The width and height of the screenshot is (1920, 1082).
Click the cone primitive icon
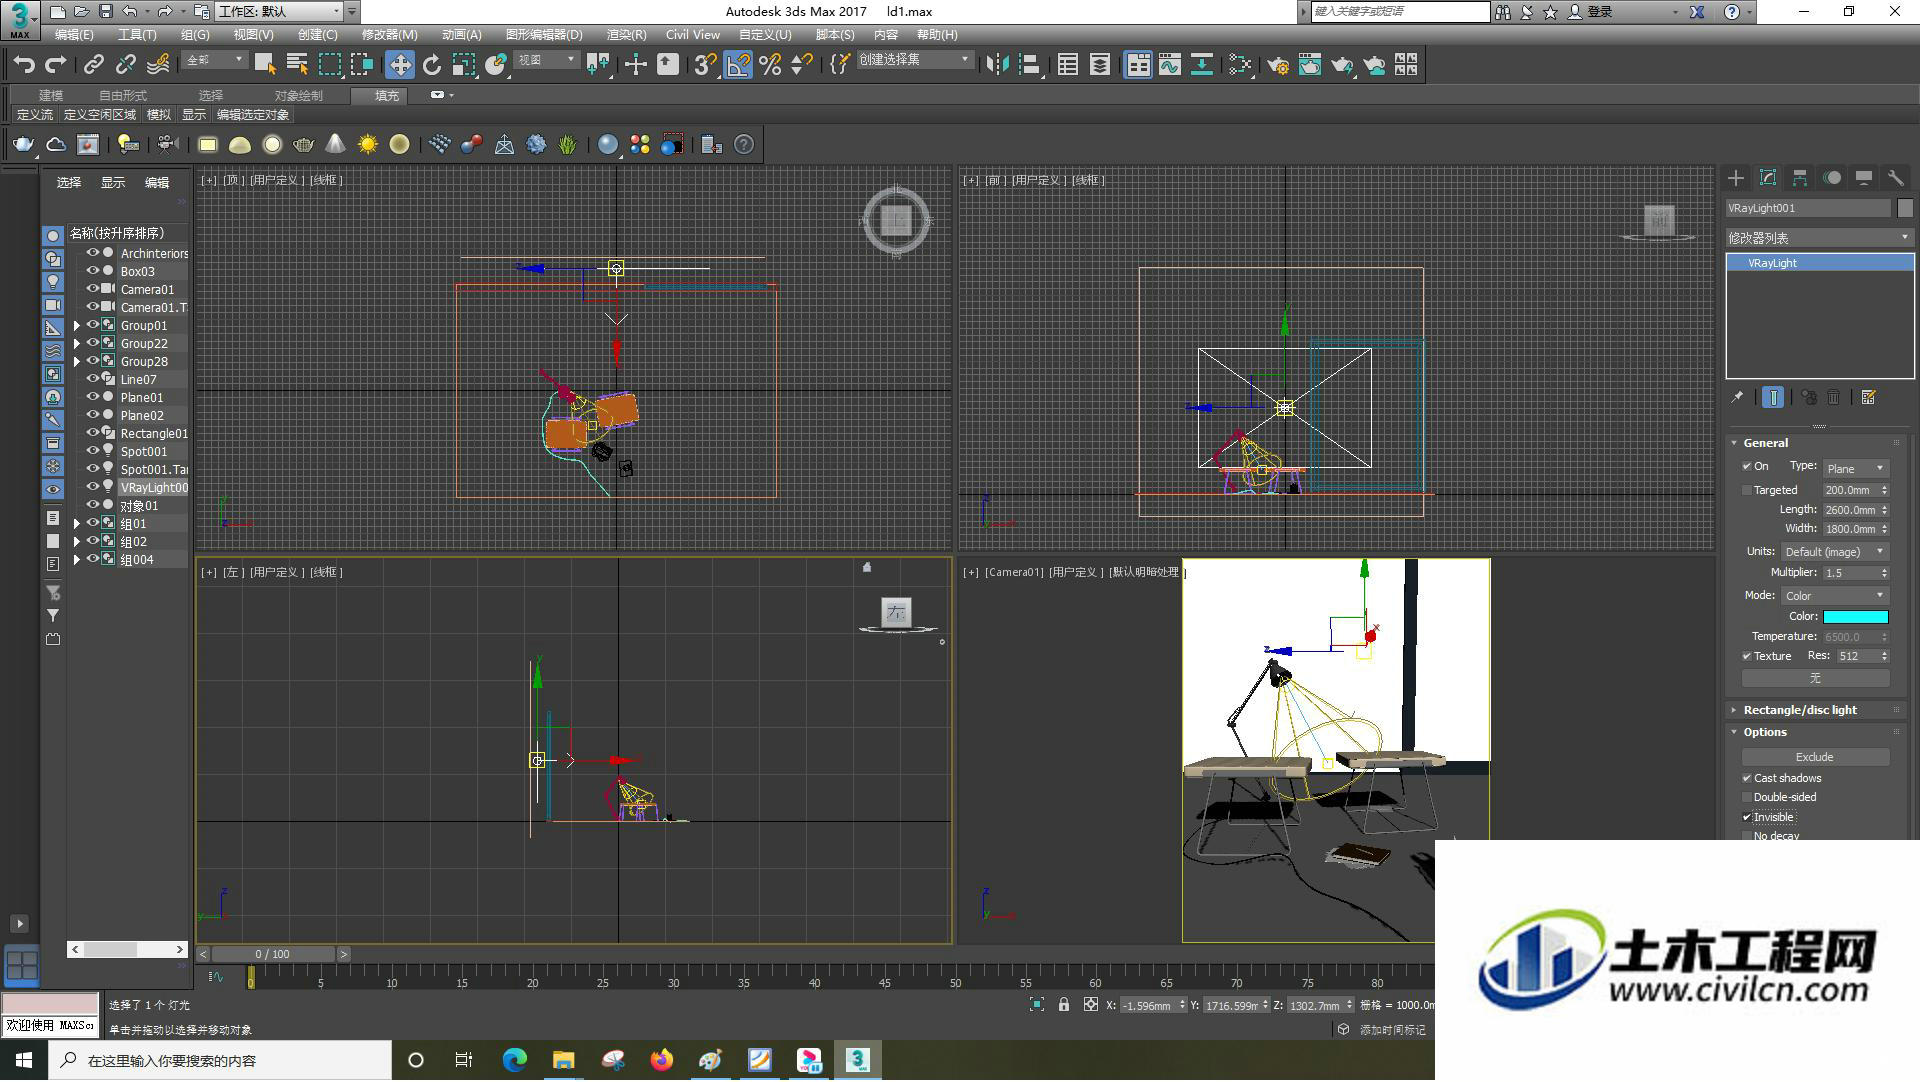click(x=336, y=145)
